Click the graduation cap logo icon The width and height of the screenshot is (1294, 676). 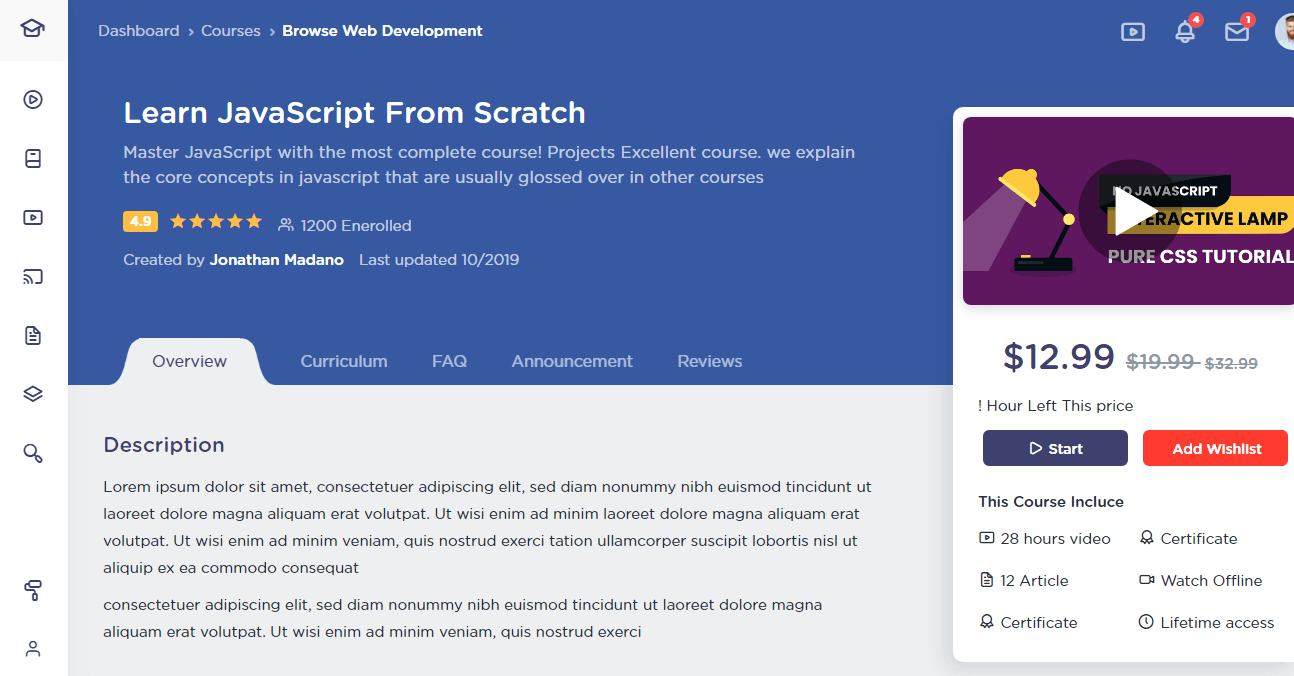(x=33, y=28)
